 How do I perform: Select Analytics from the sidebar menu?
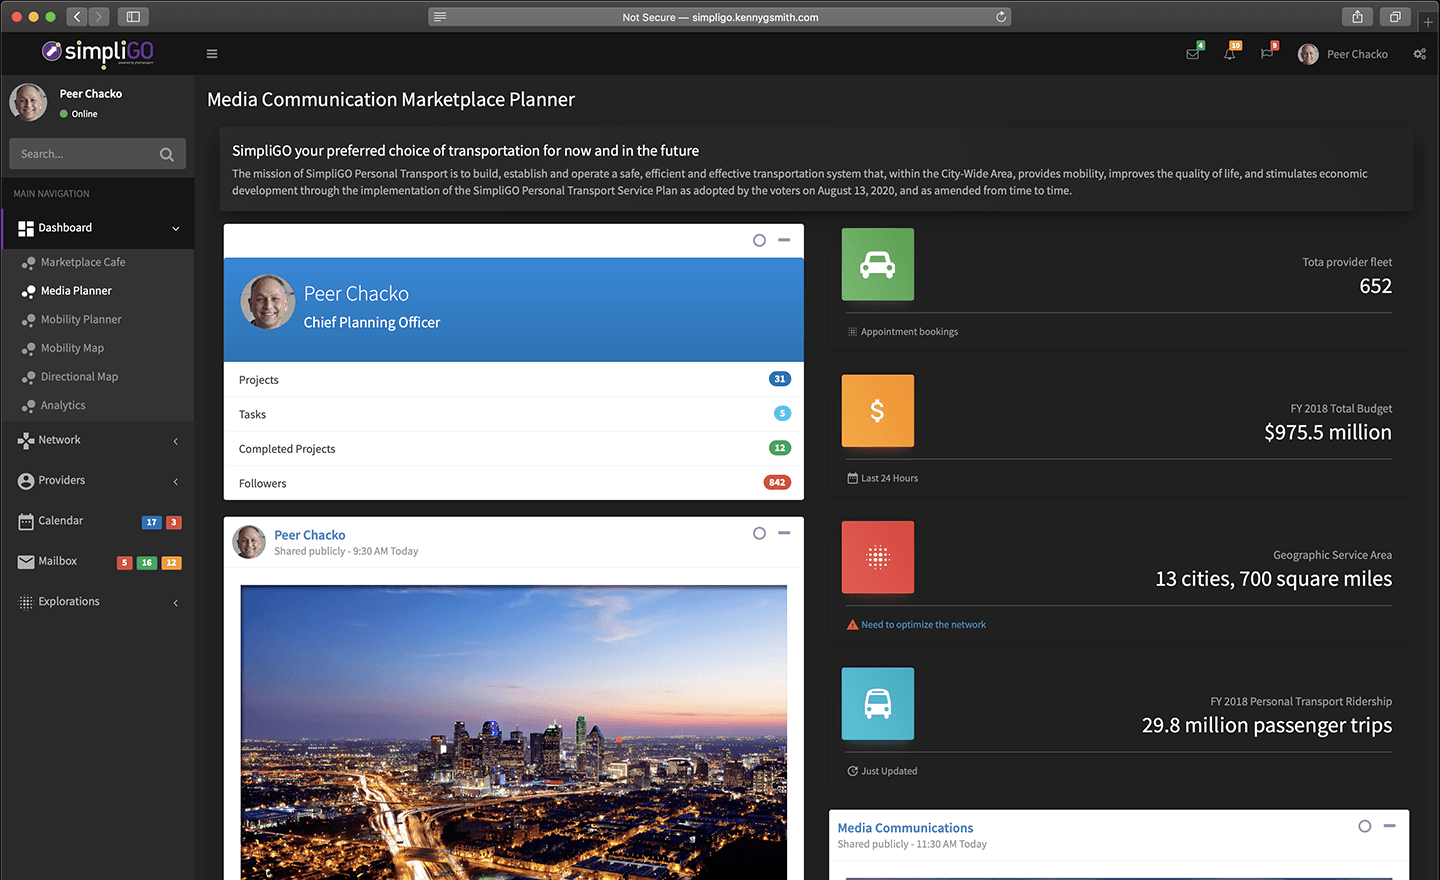click(x=63, y=406)
